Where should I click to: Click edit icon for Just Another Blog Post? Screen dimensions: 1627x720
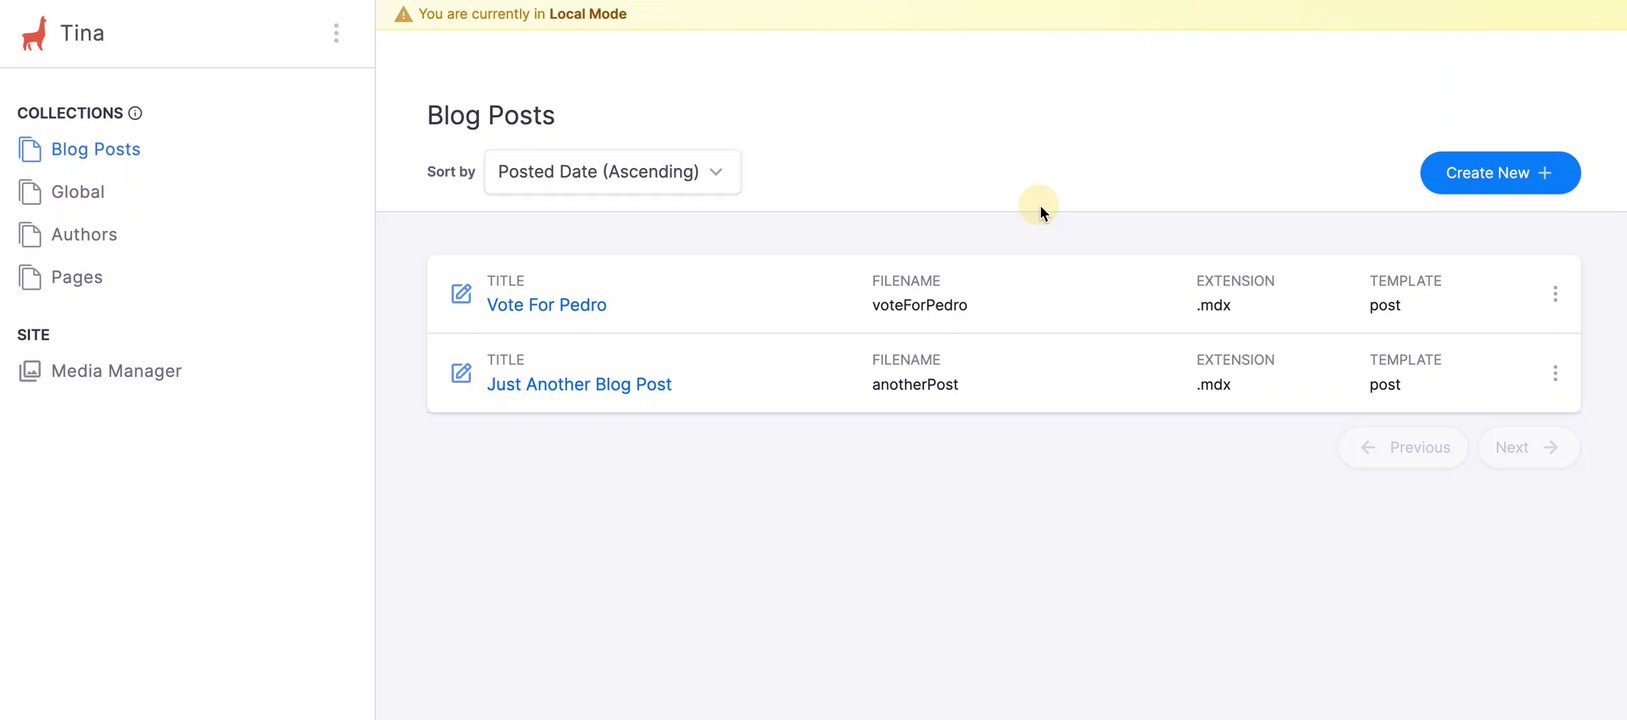pyautogui.click(x=461, y=373)
